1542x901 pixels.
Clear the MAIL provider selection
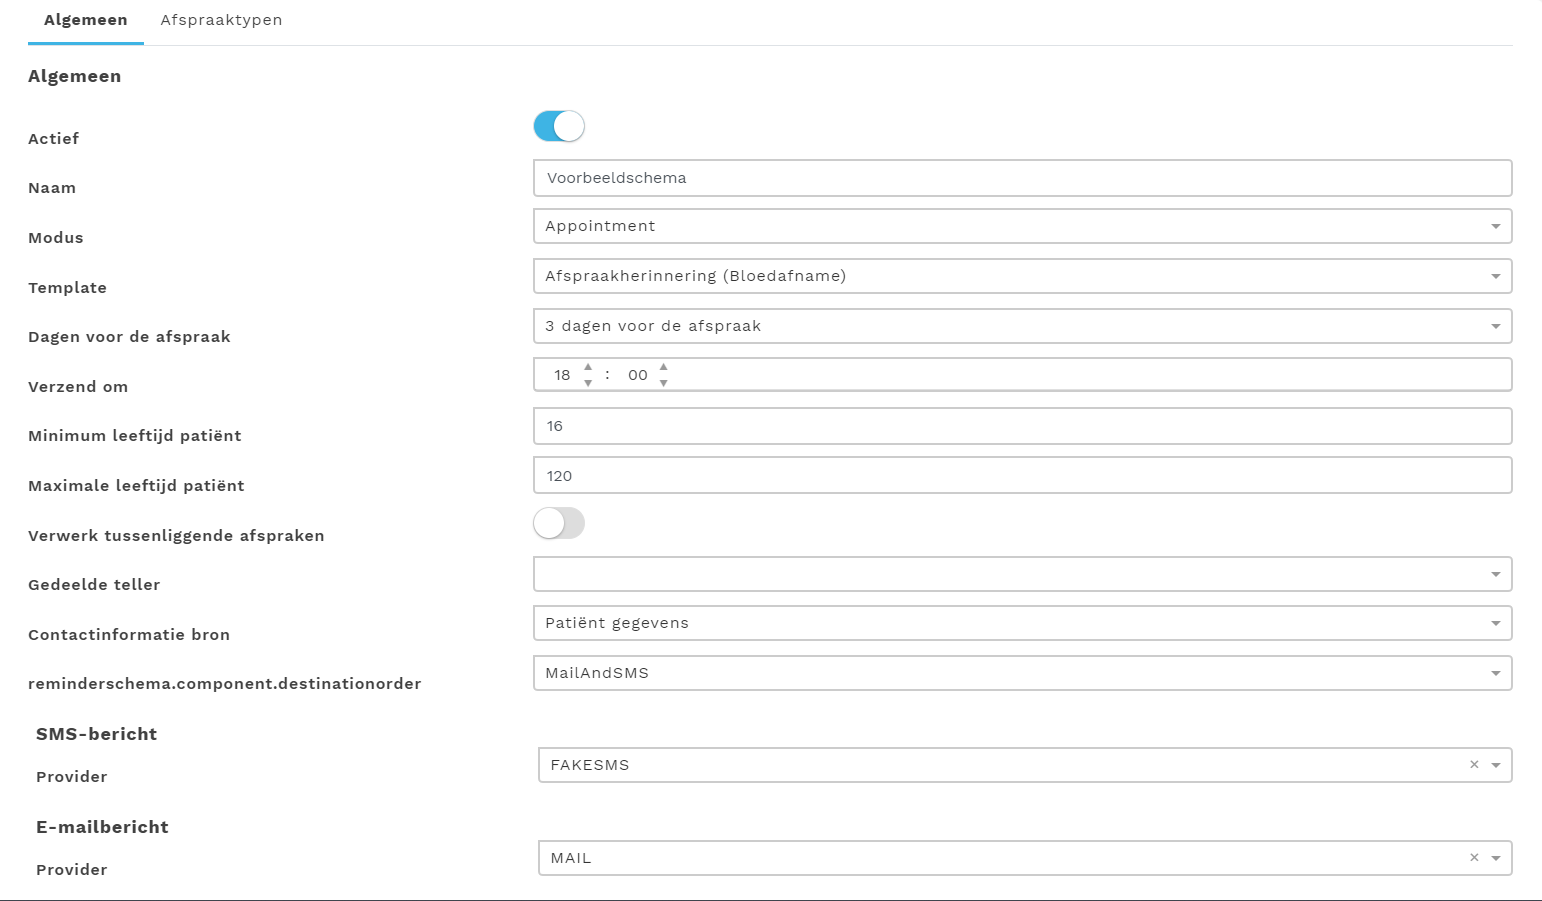[1474, 858]
